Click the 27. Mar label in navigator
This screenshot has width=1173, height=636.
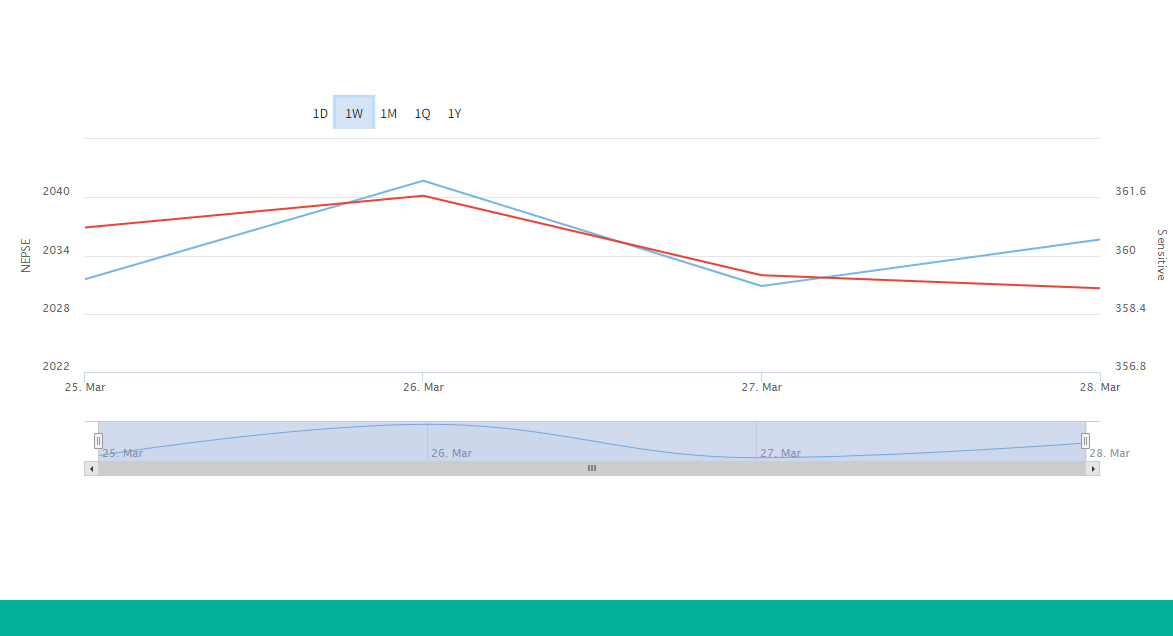(780, 453)
